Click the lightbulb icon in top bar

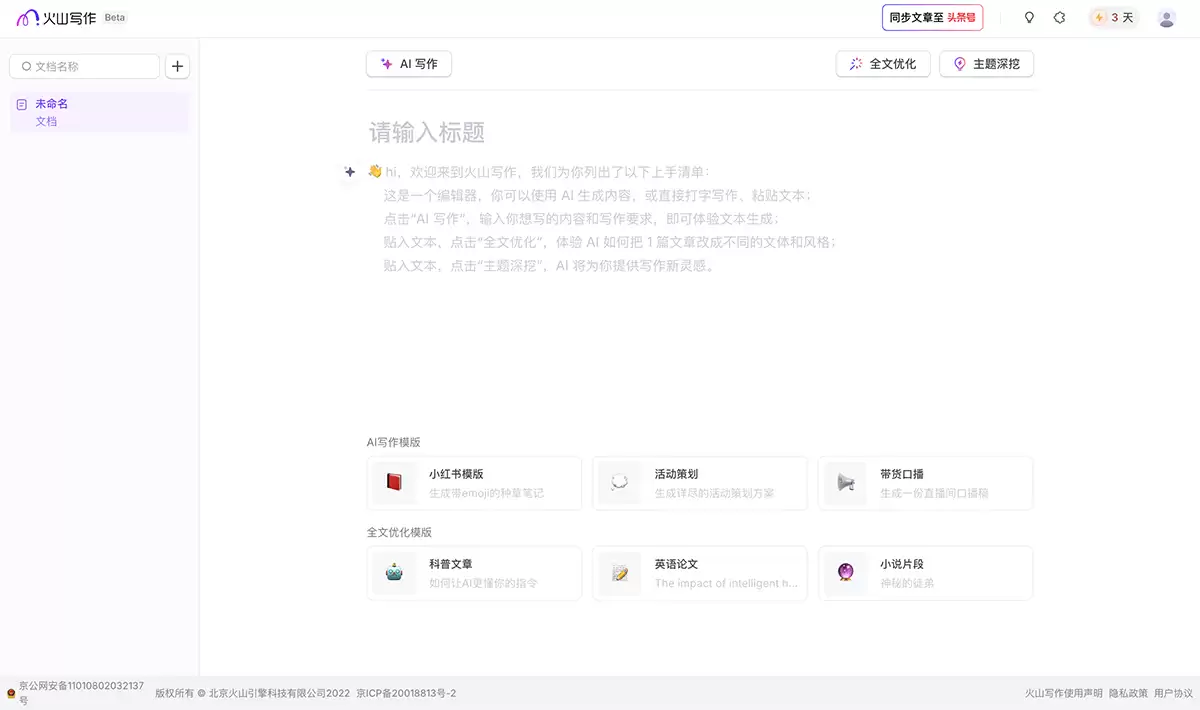click(x=1029, y=18)
